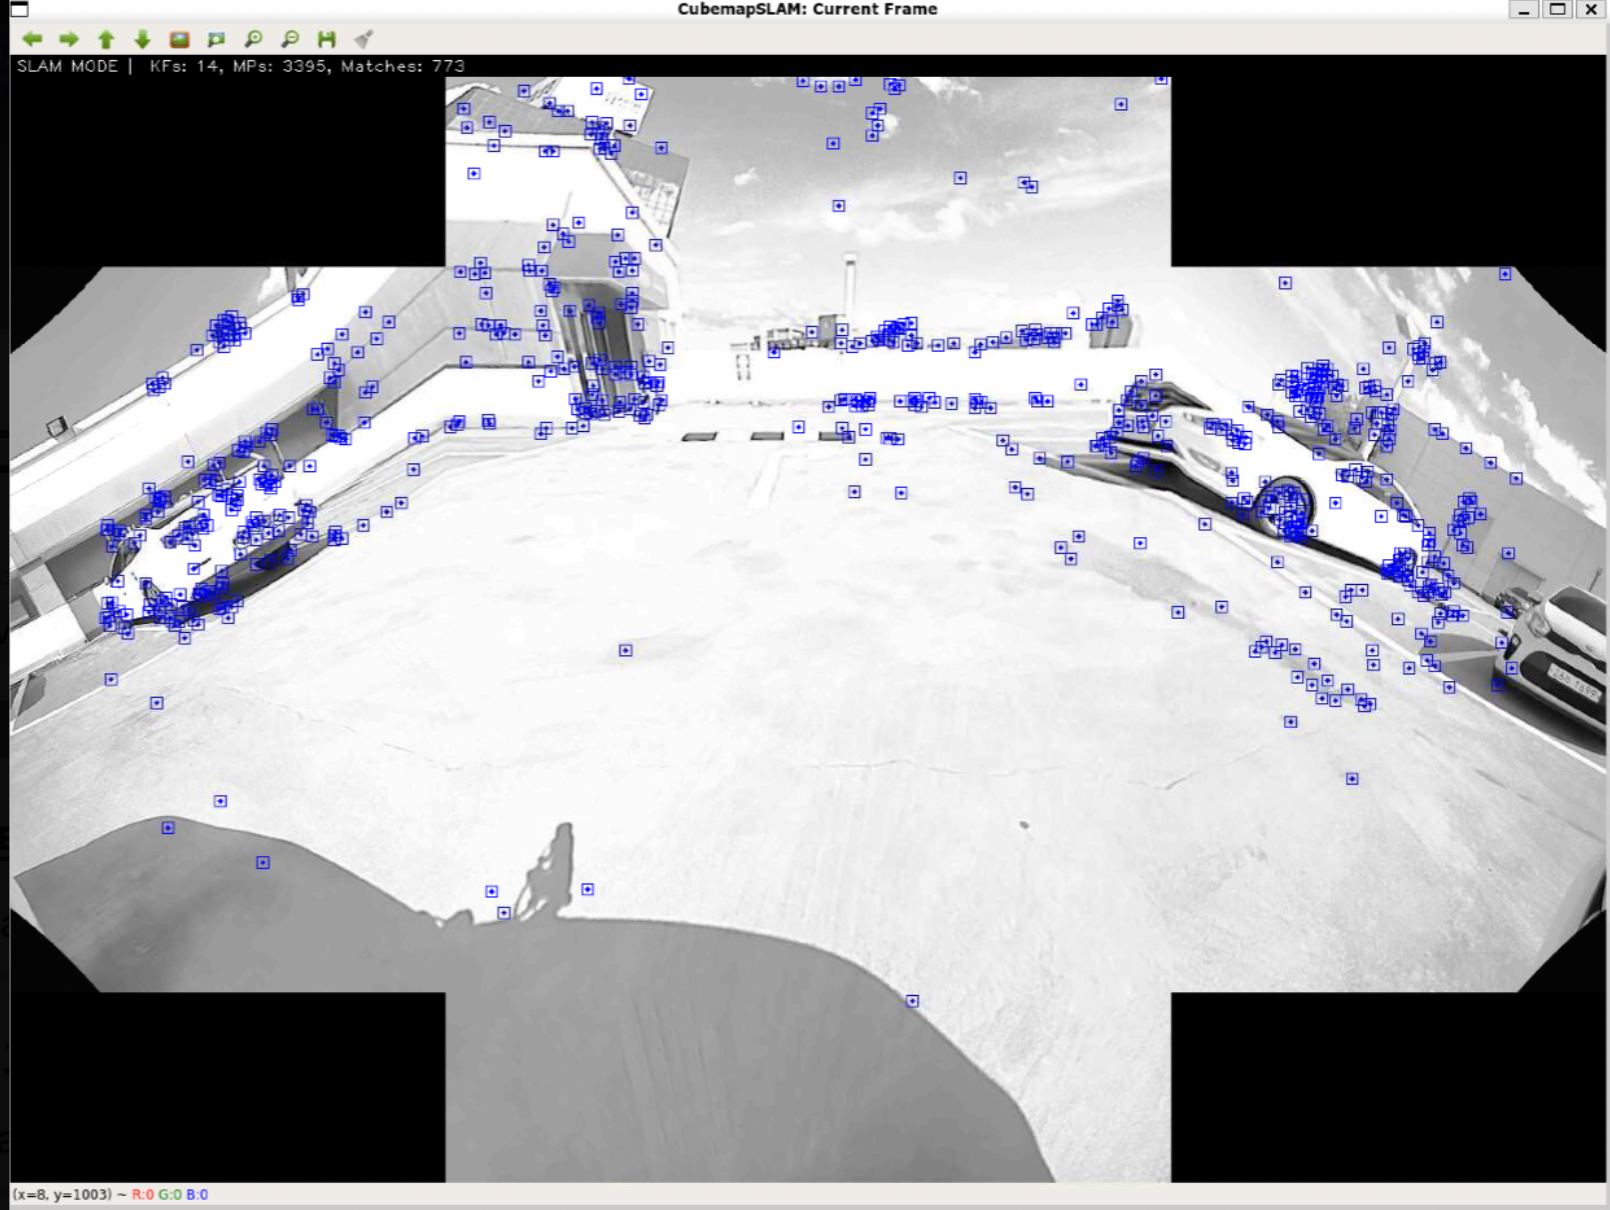The width and height of the screenshot is (1610, 1210).
Task: Click the SLAM MODE overlay text
Action: point(67,66)
